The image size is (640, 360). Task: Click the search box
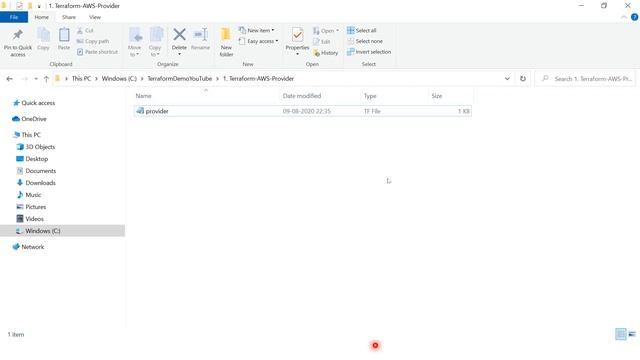(585, 79)
